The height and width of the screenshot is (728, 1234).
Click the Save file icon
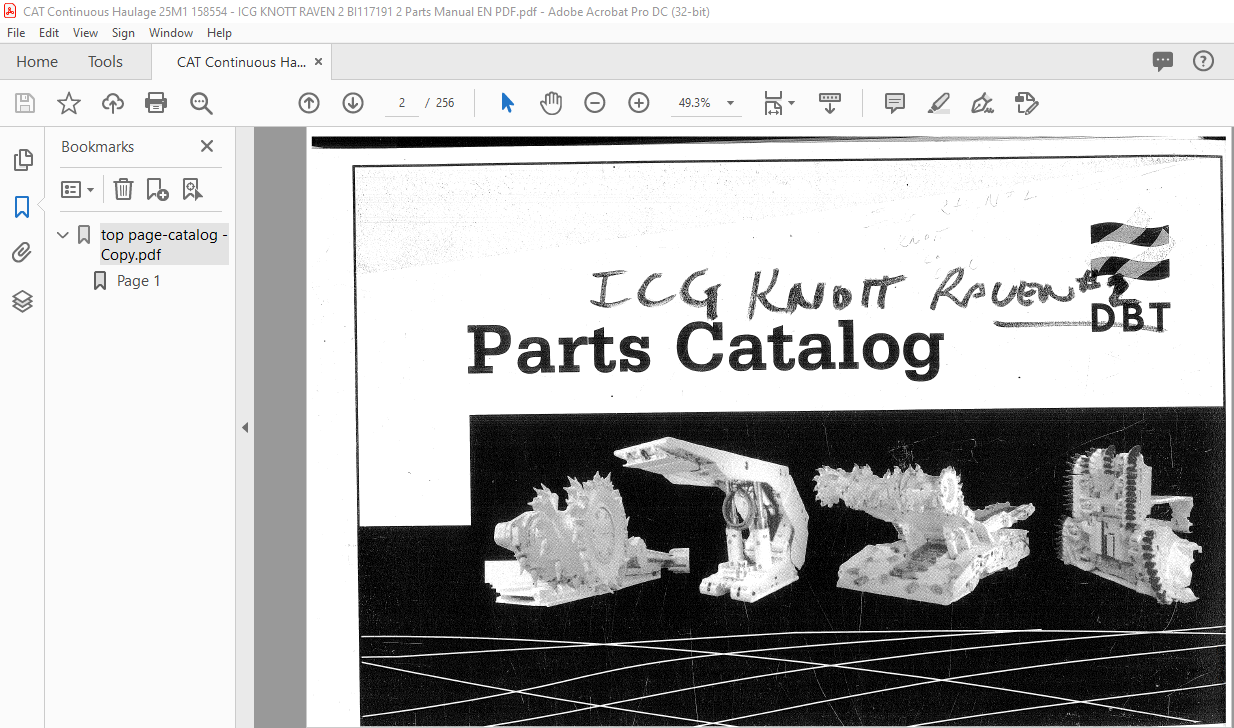(25, 103)
